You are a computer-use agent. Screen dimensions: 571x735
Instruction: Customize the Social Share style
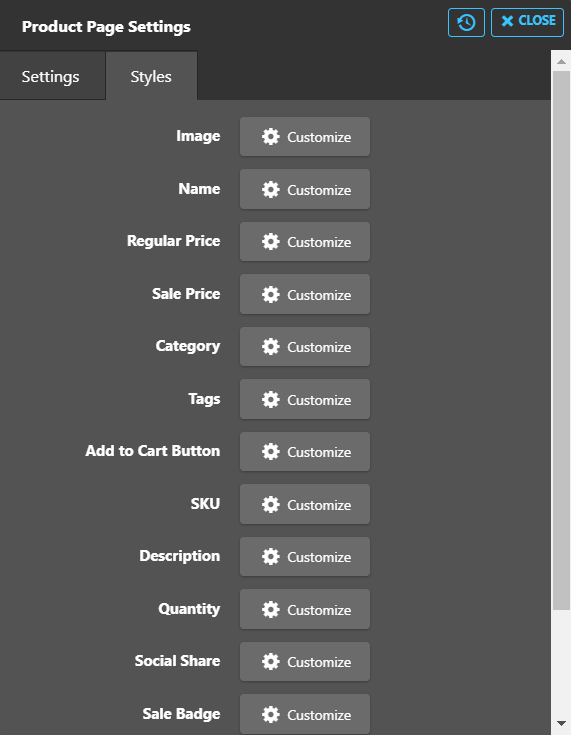pos(305,662)
